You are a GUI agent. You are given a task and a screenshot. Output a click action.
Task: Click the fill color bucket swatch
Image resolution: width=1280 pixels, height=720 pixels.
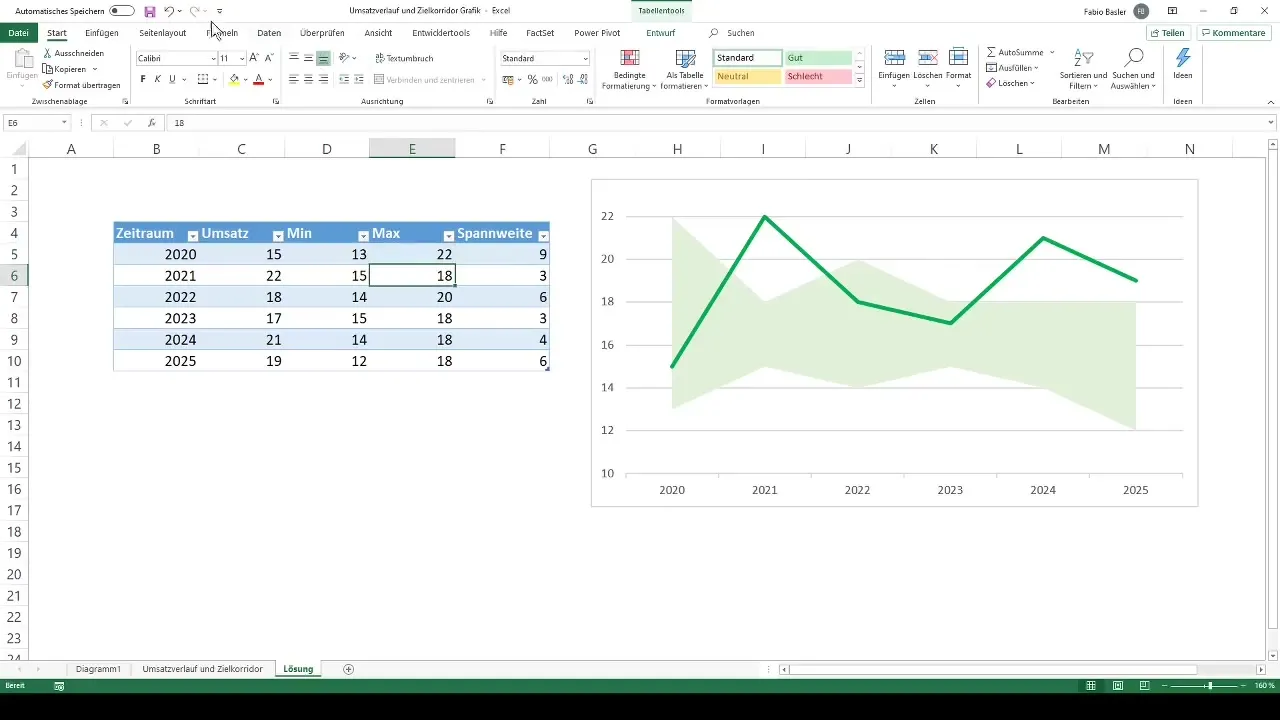(234, 79)
